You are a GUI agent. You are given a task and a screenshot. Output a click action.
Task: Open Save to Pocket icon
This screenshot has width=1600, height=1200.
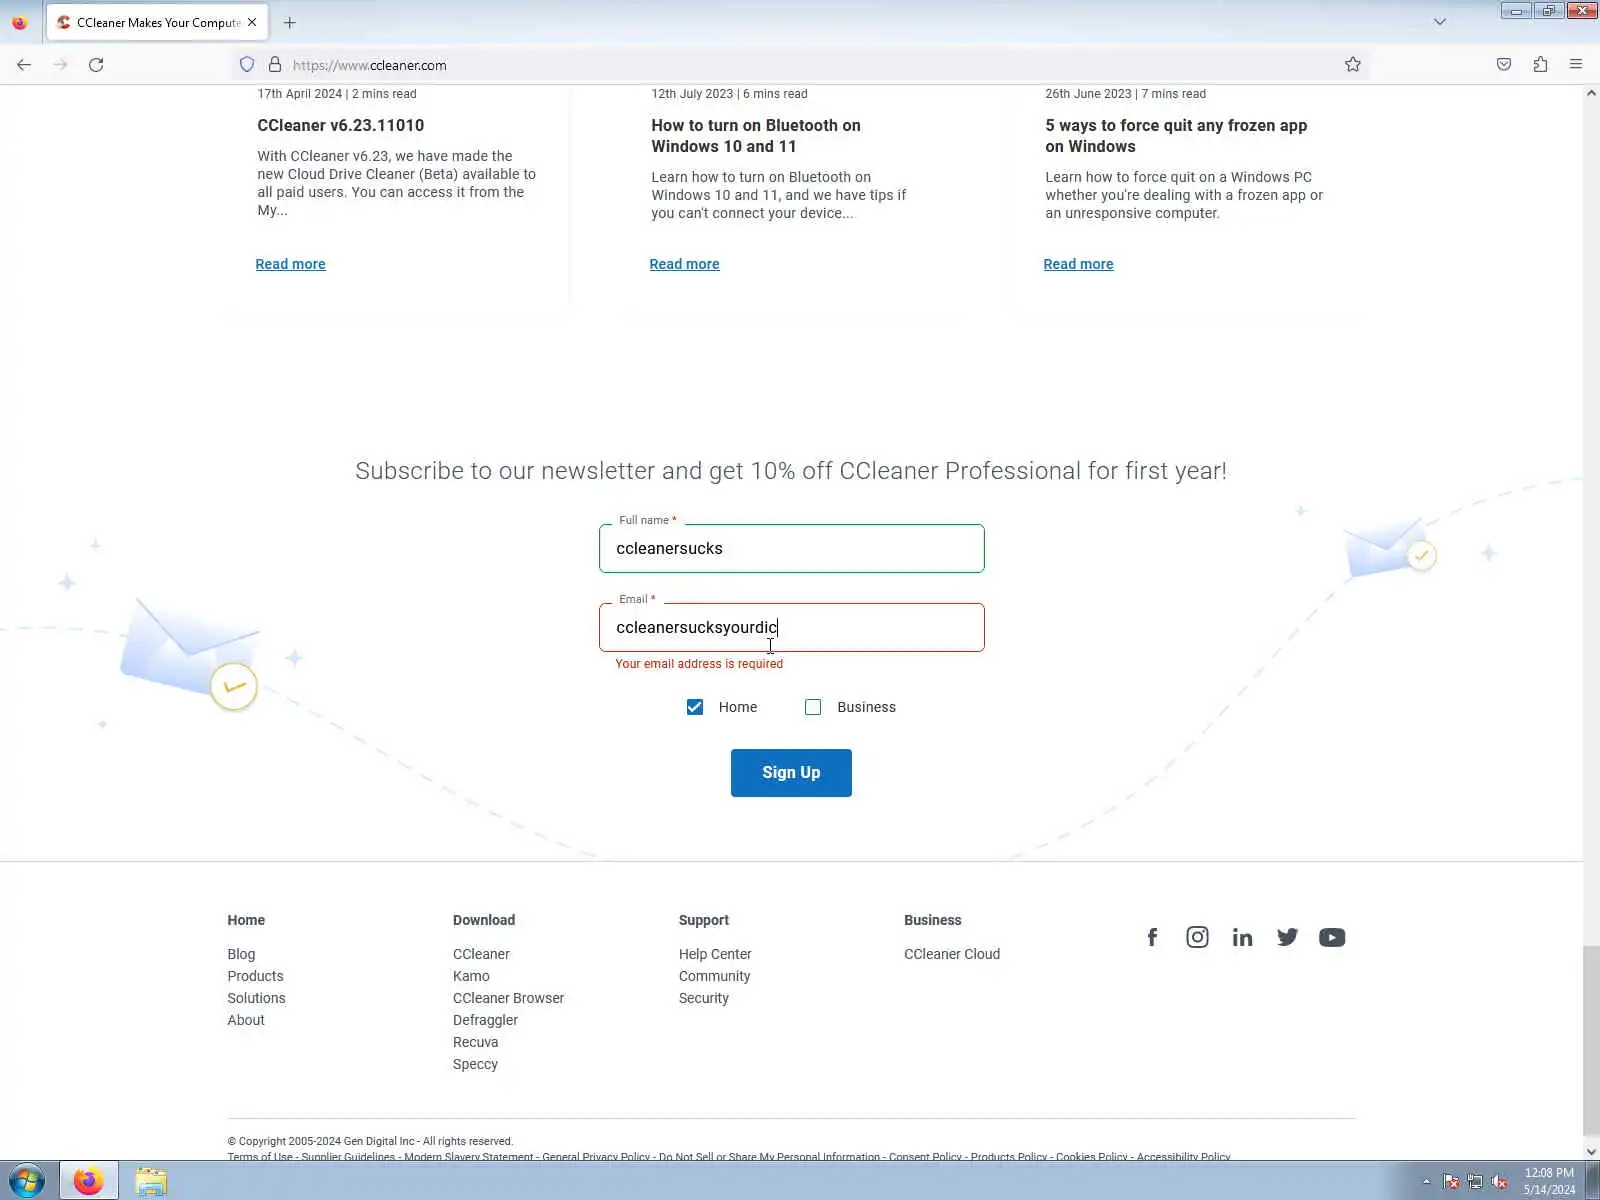[x=1503, y=65]
